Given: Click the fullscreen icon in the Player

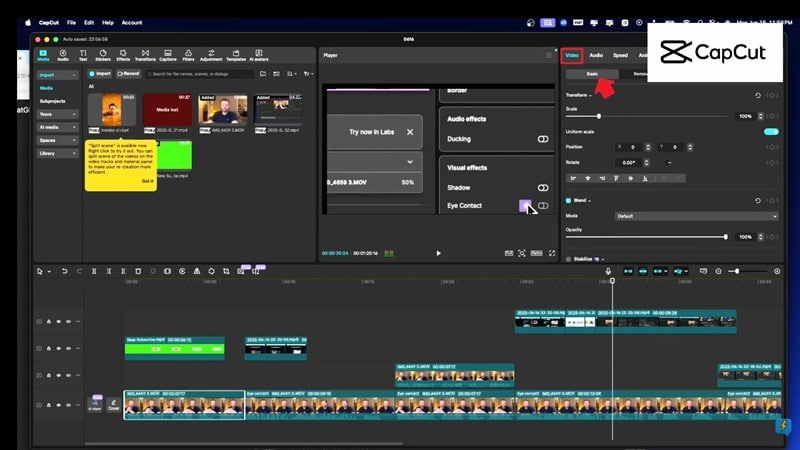Looking at the screenshot, I should 552,253.
